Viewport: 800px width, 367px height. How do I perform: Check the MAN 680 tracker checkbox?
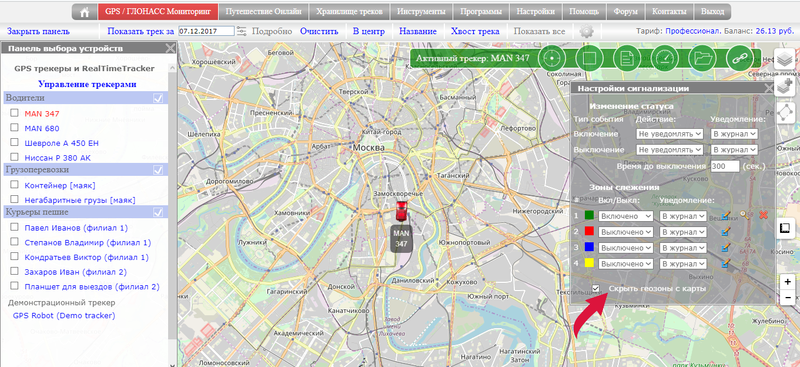tap(14, 128)
